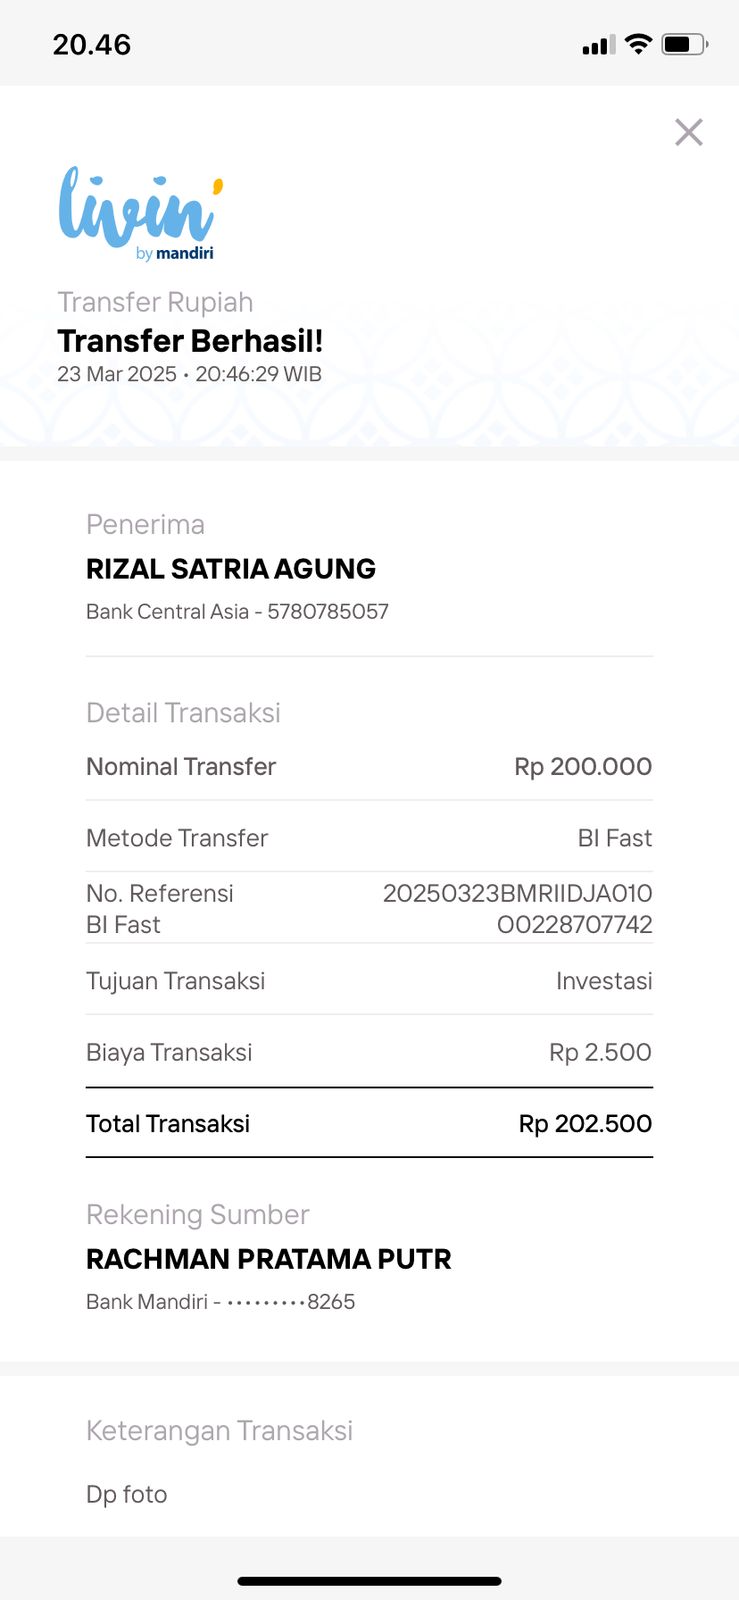Tap the Biaya Transaksi Rp 2.500 fee

click(600, 1052)
